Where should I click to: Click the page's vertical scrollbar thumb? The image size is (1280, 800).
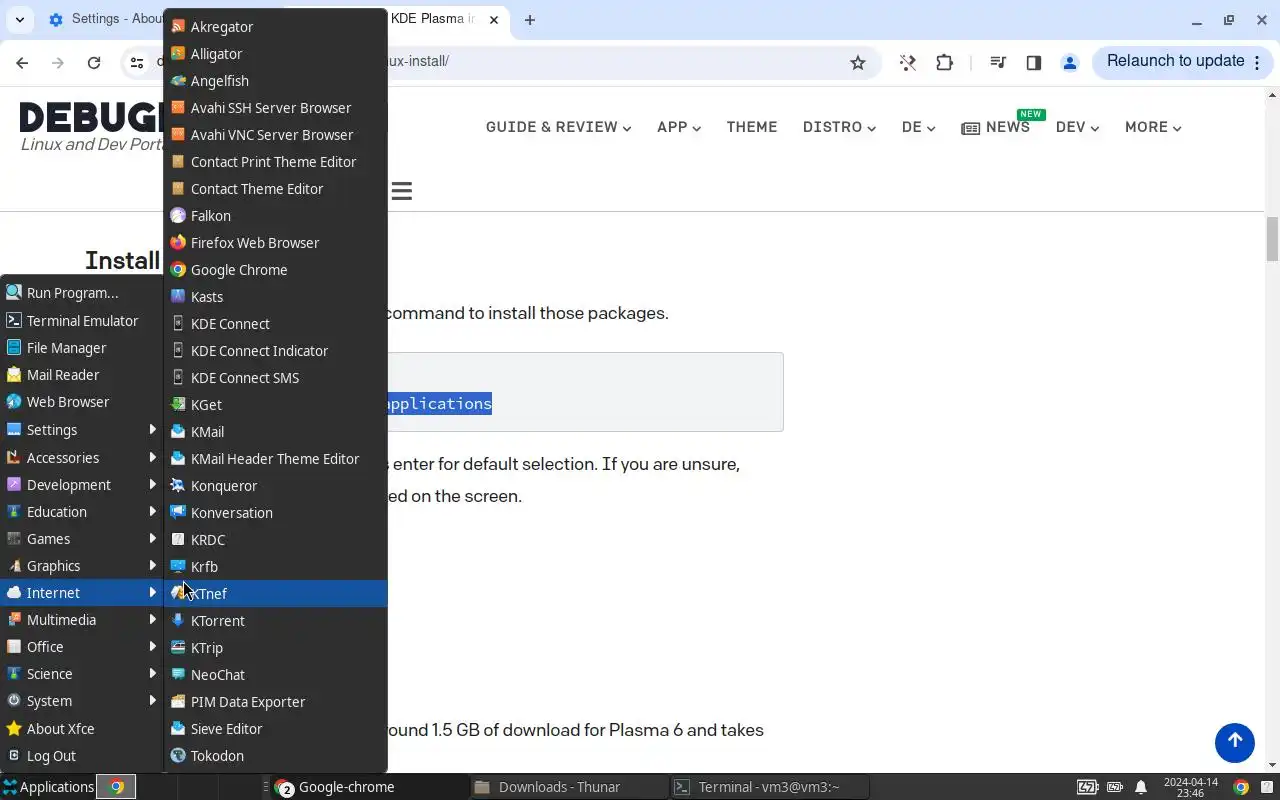pos(1273,238)
